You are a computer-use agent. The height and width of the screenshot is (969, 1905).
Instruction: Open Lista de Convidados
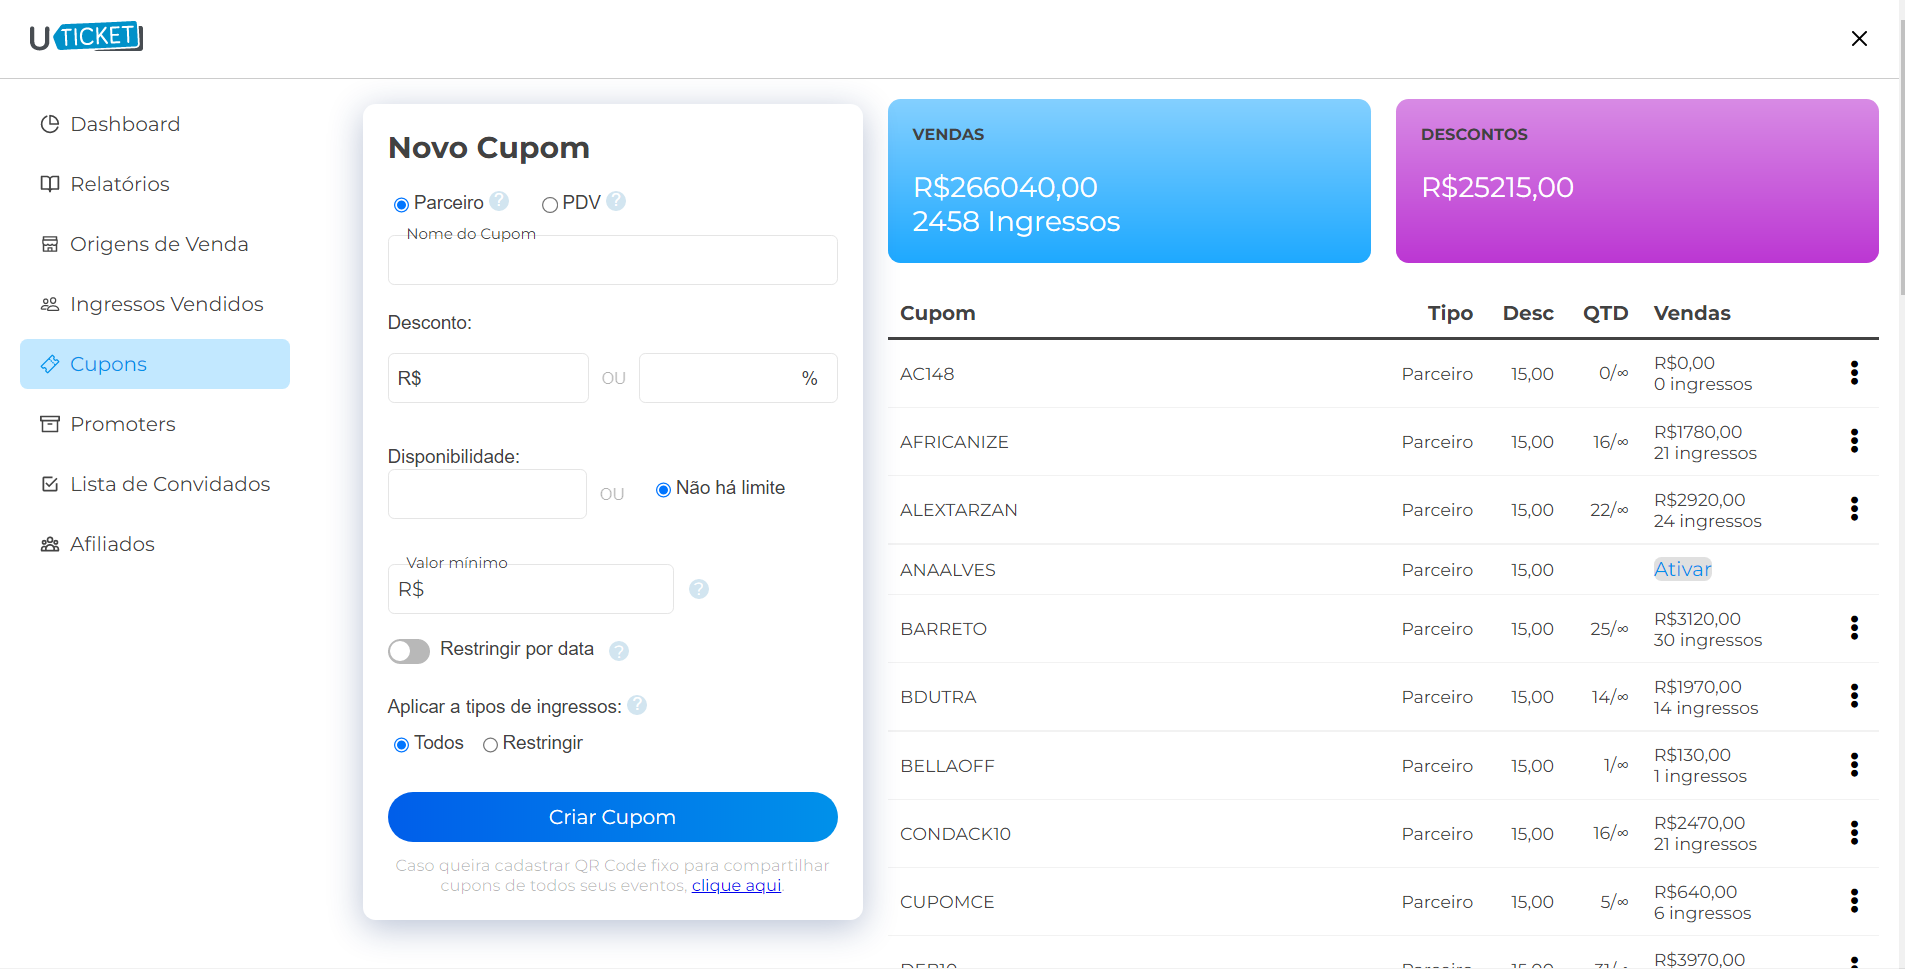coord(170,483)
